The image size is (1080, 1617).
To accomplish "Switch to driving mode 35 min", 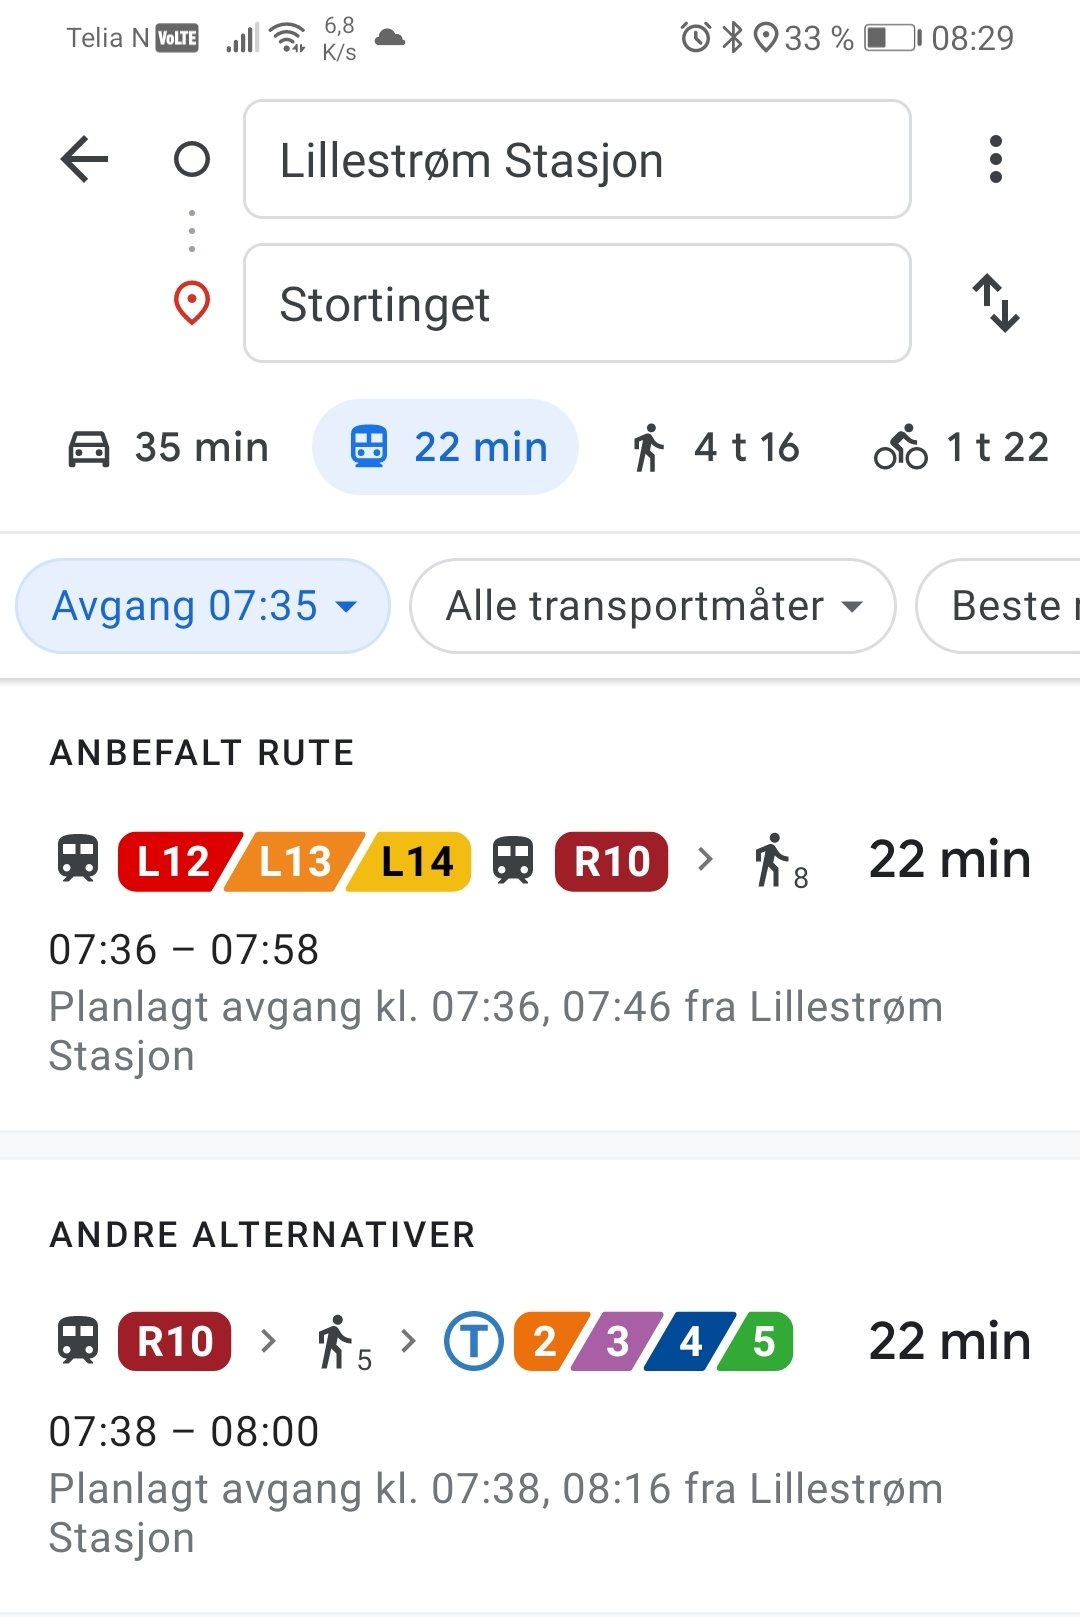I will pyautogui.click(x=168, y=447).
